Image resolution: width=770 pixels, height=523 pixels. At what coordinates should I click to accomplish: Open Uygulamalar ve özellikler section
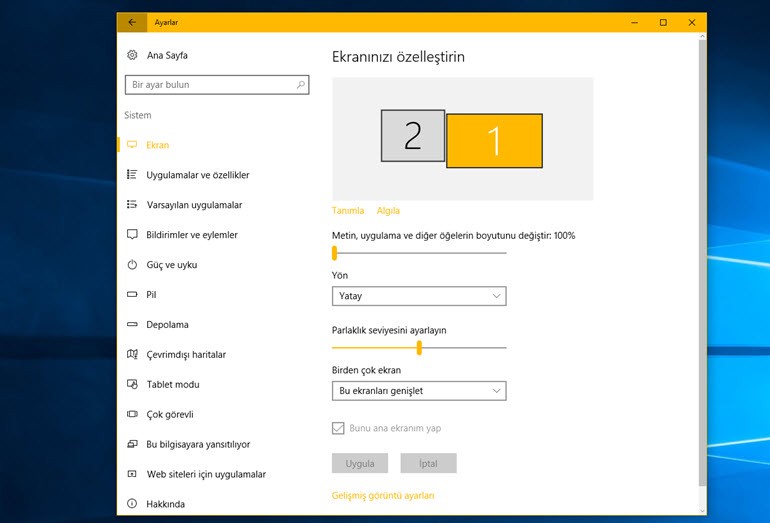pyautogui.click(x=197, y=175)
